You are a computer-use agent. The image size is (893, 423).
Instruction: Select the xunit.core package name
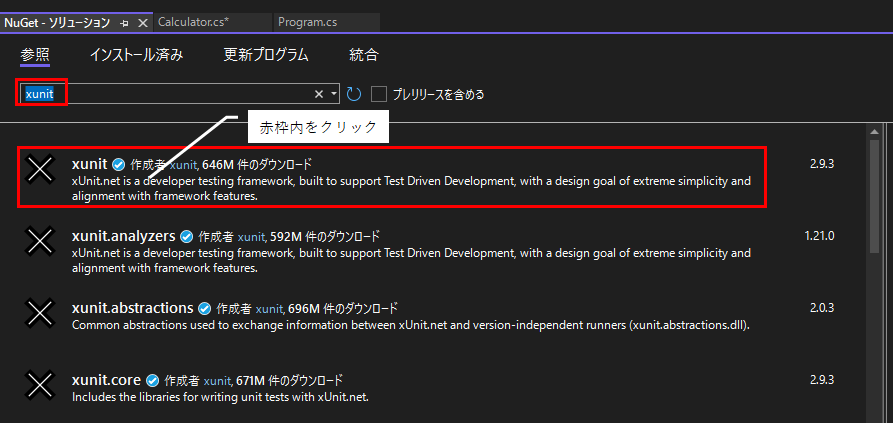click(106, 380)
